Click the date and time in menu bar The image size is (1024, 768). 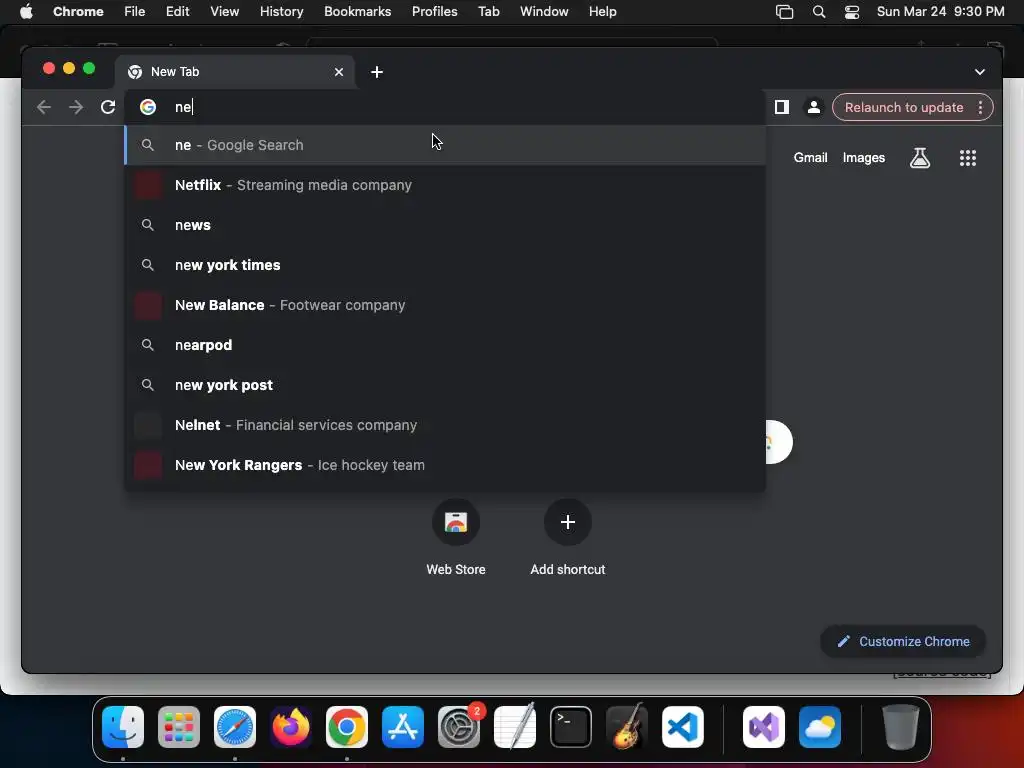(940, 12)
